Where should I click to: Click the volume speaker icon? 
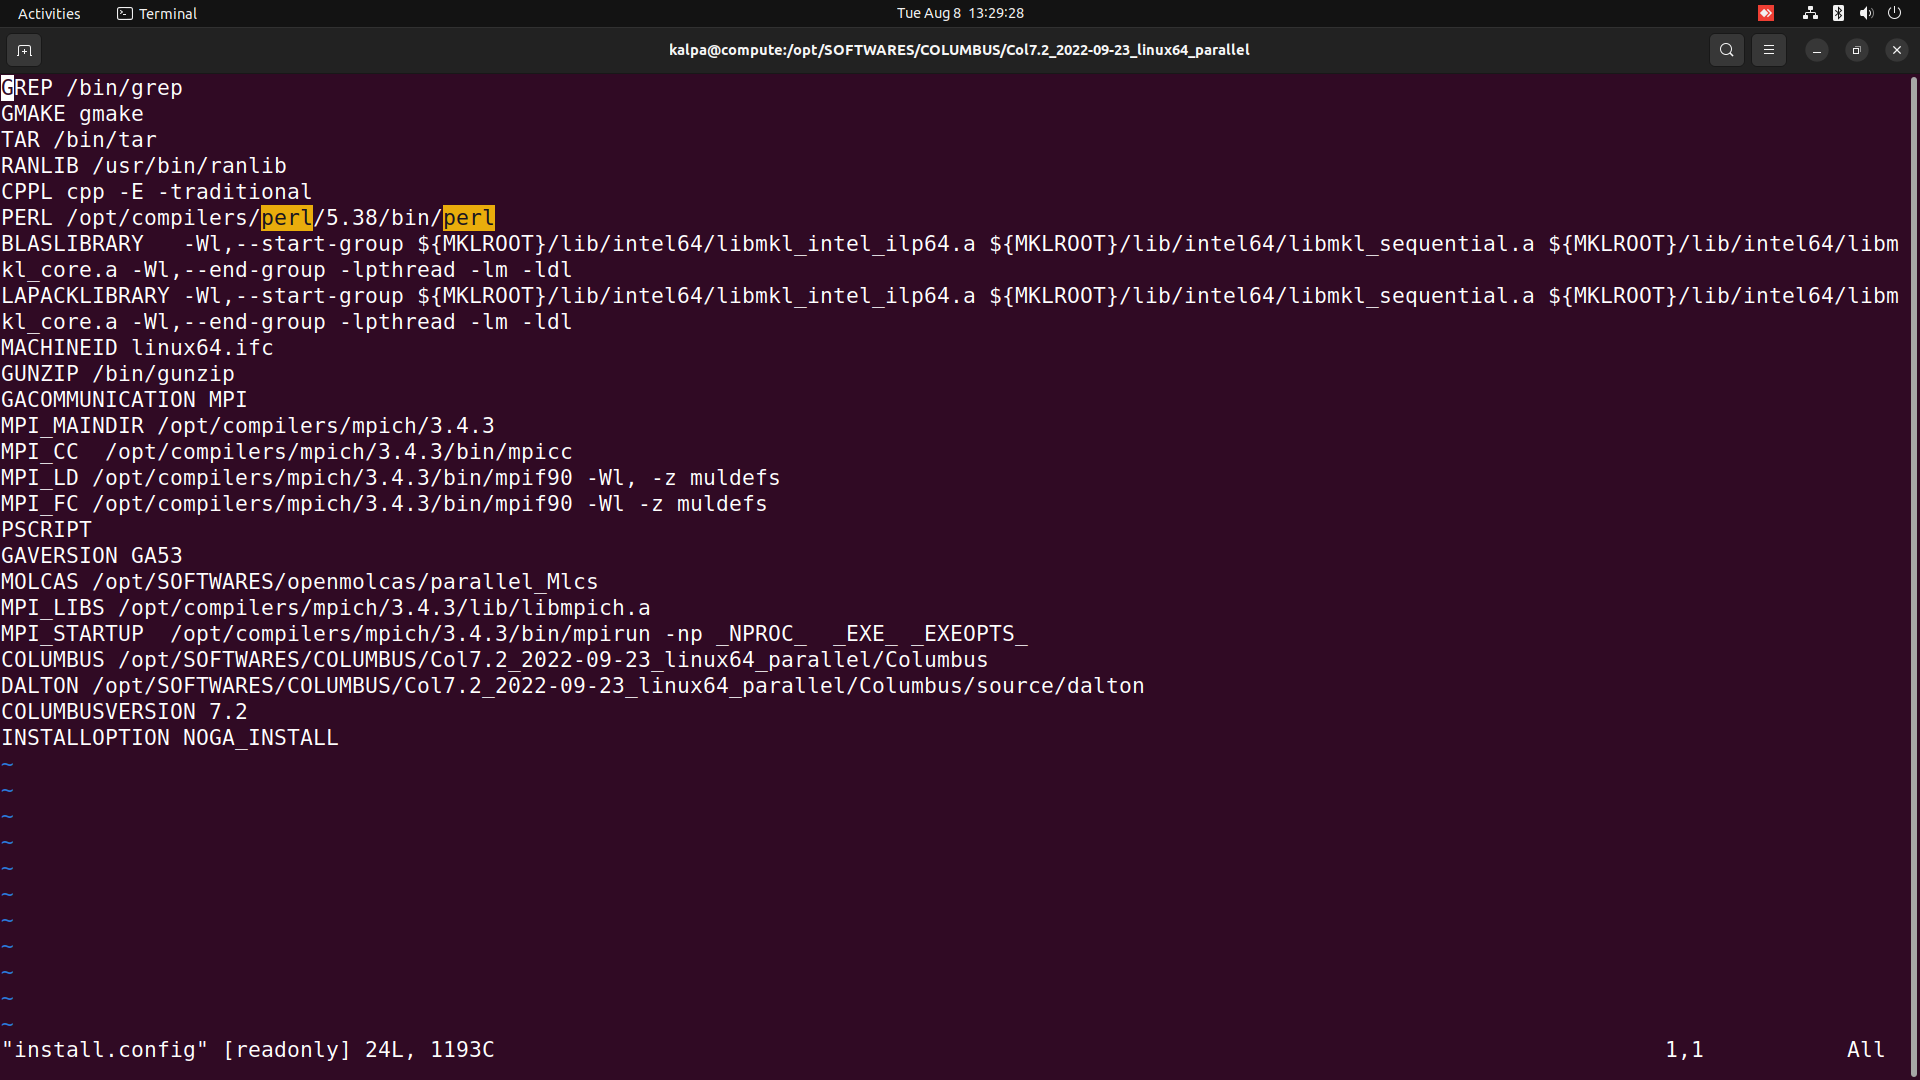pos(1866,13)
